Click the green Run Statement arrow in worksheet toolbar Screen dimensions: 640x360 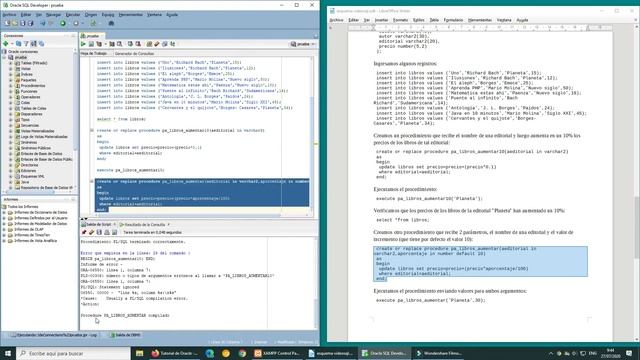tap(83, 44)
